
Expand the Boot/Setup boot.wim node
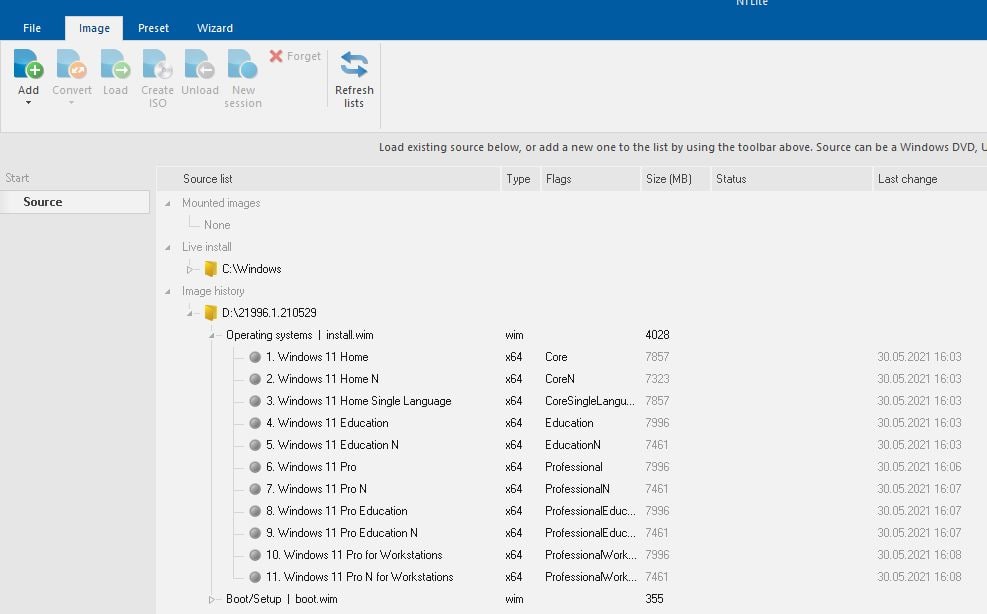[x=212, y=600]
